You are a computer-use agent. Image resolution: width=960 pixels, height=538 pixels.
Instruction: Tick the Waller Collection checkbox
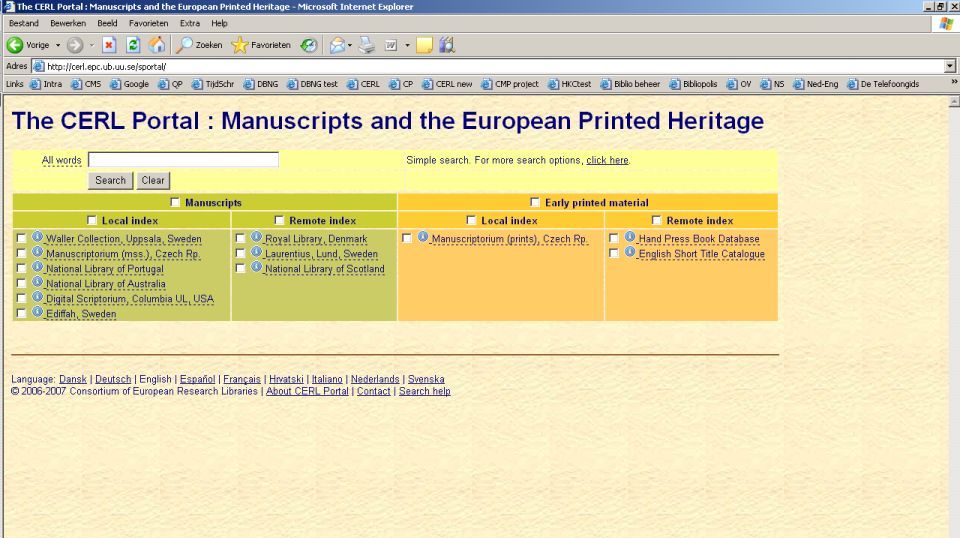(x=21, y=238)
